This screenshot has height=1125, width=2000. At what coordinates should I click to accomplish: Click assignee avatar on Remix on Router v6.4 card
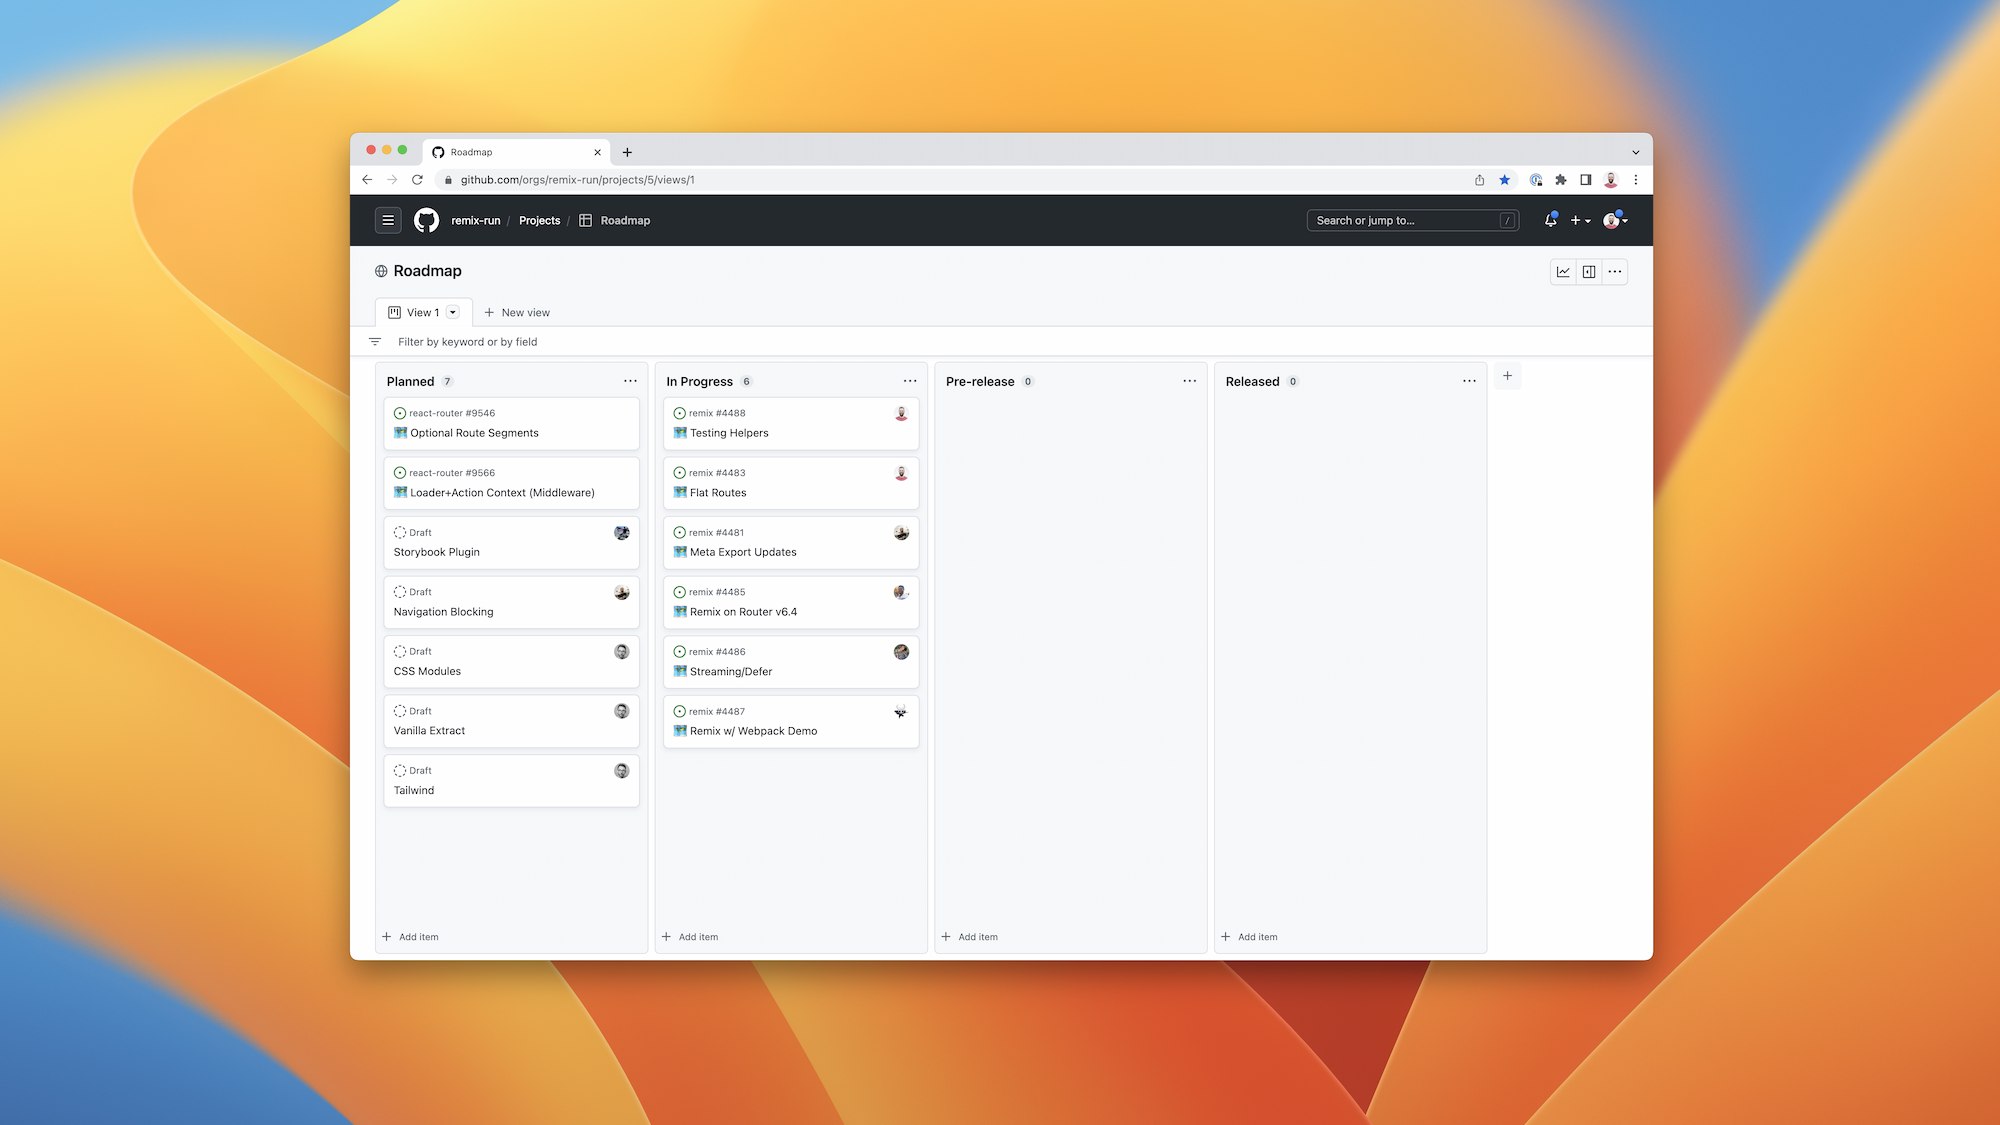[x=901, y=592]
